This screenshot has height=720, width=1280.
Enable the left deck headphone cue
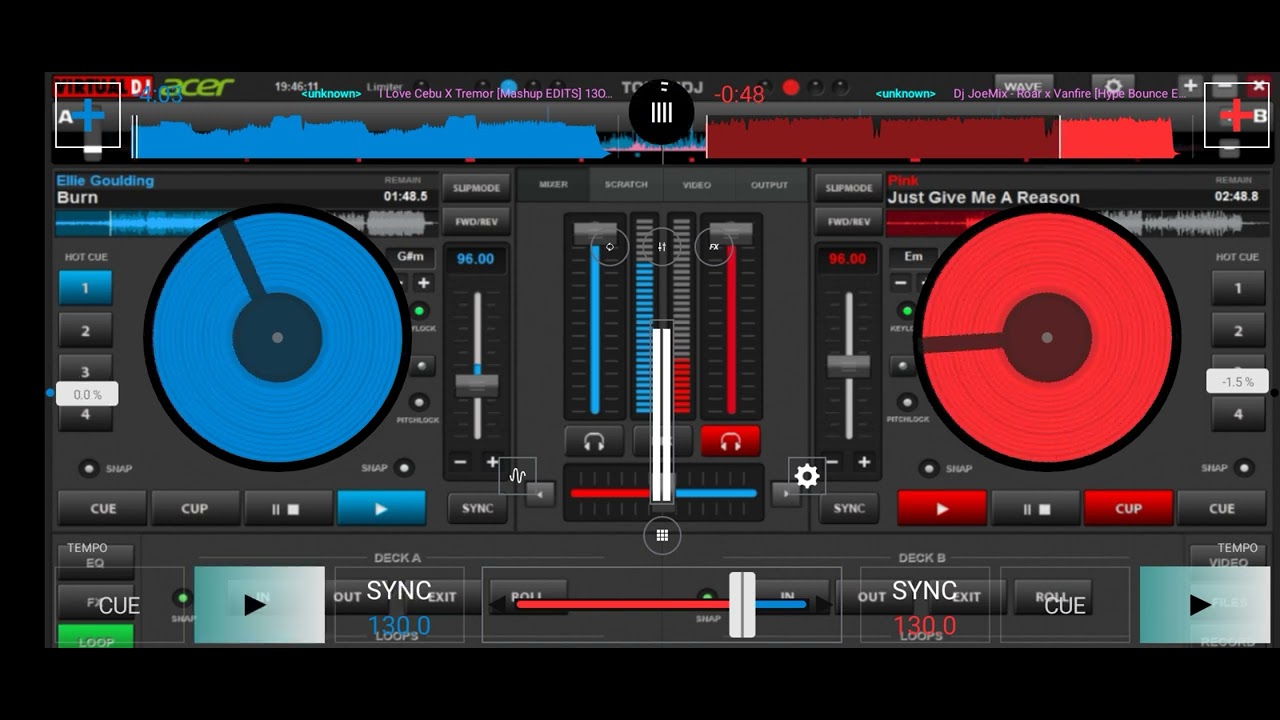pos(594,441)
